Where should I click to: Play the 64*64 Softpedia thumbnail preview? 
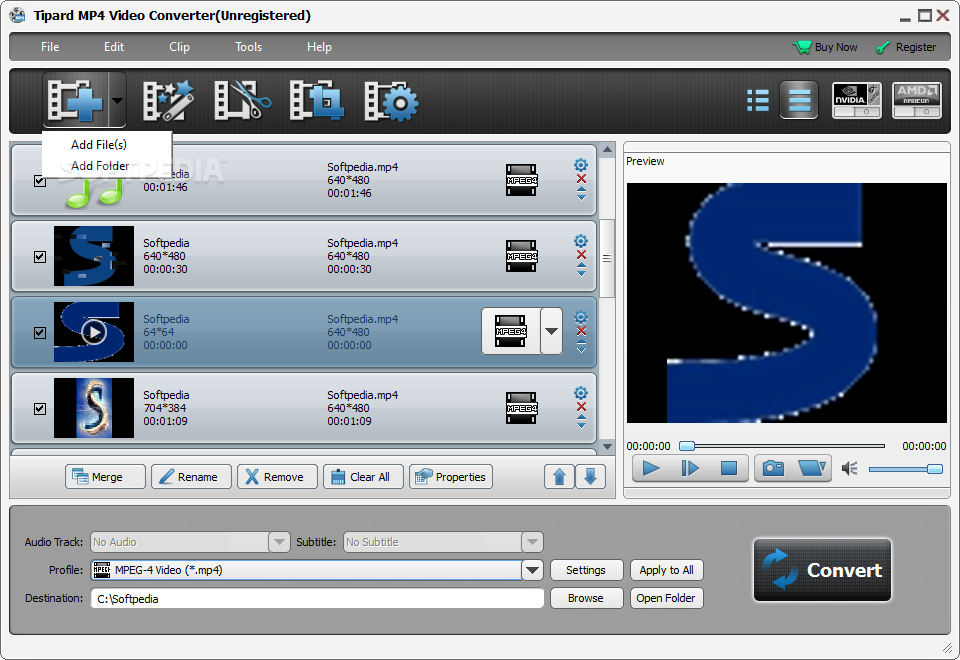click(94, 332)
